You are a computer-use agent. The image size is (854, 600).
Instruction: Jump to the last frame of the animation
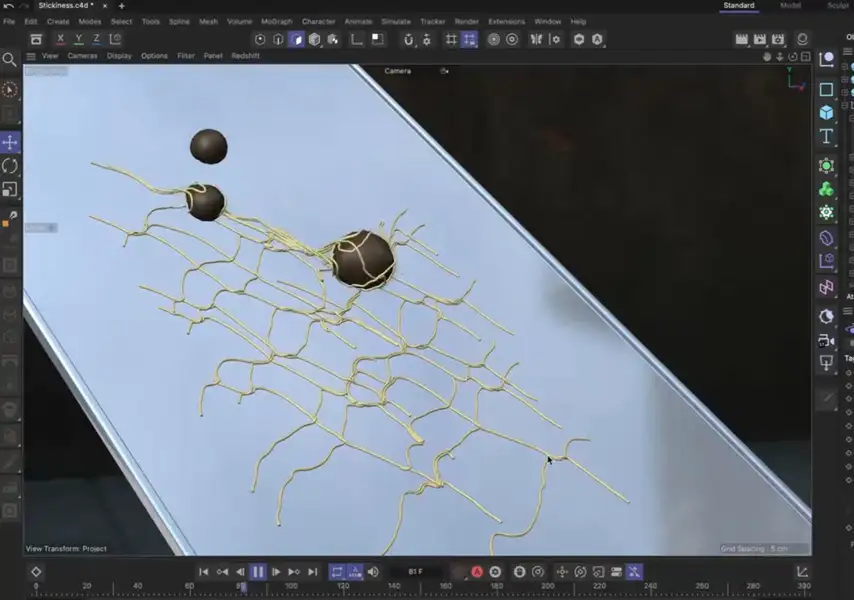pyautogui.click(x=313, y=572)
